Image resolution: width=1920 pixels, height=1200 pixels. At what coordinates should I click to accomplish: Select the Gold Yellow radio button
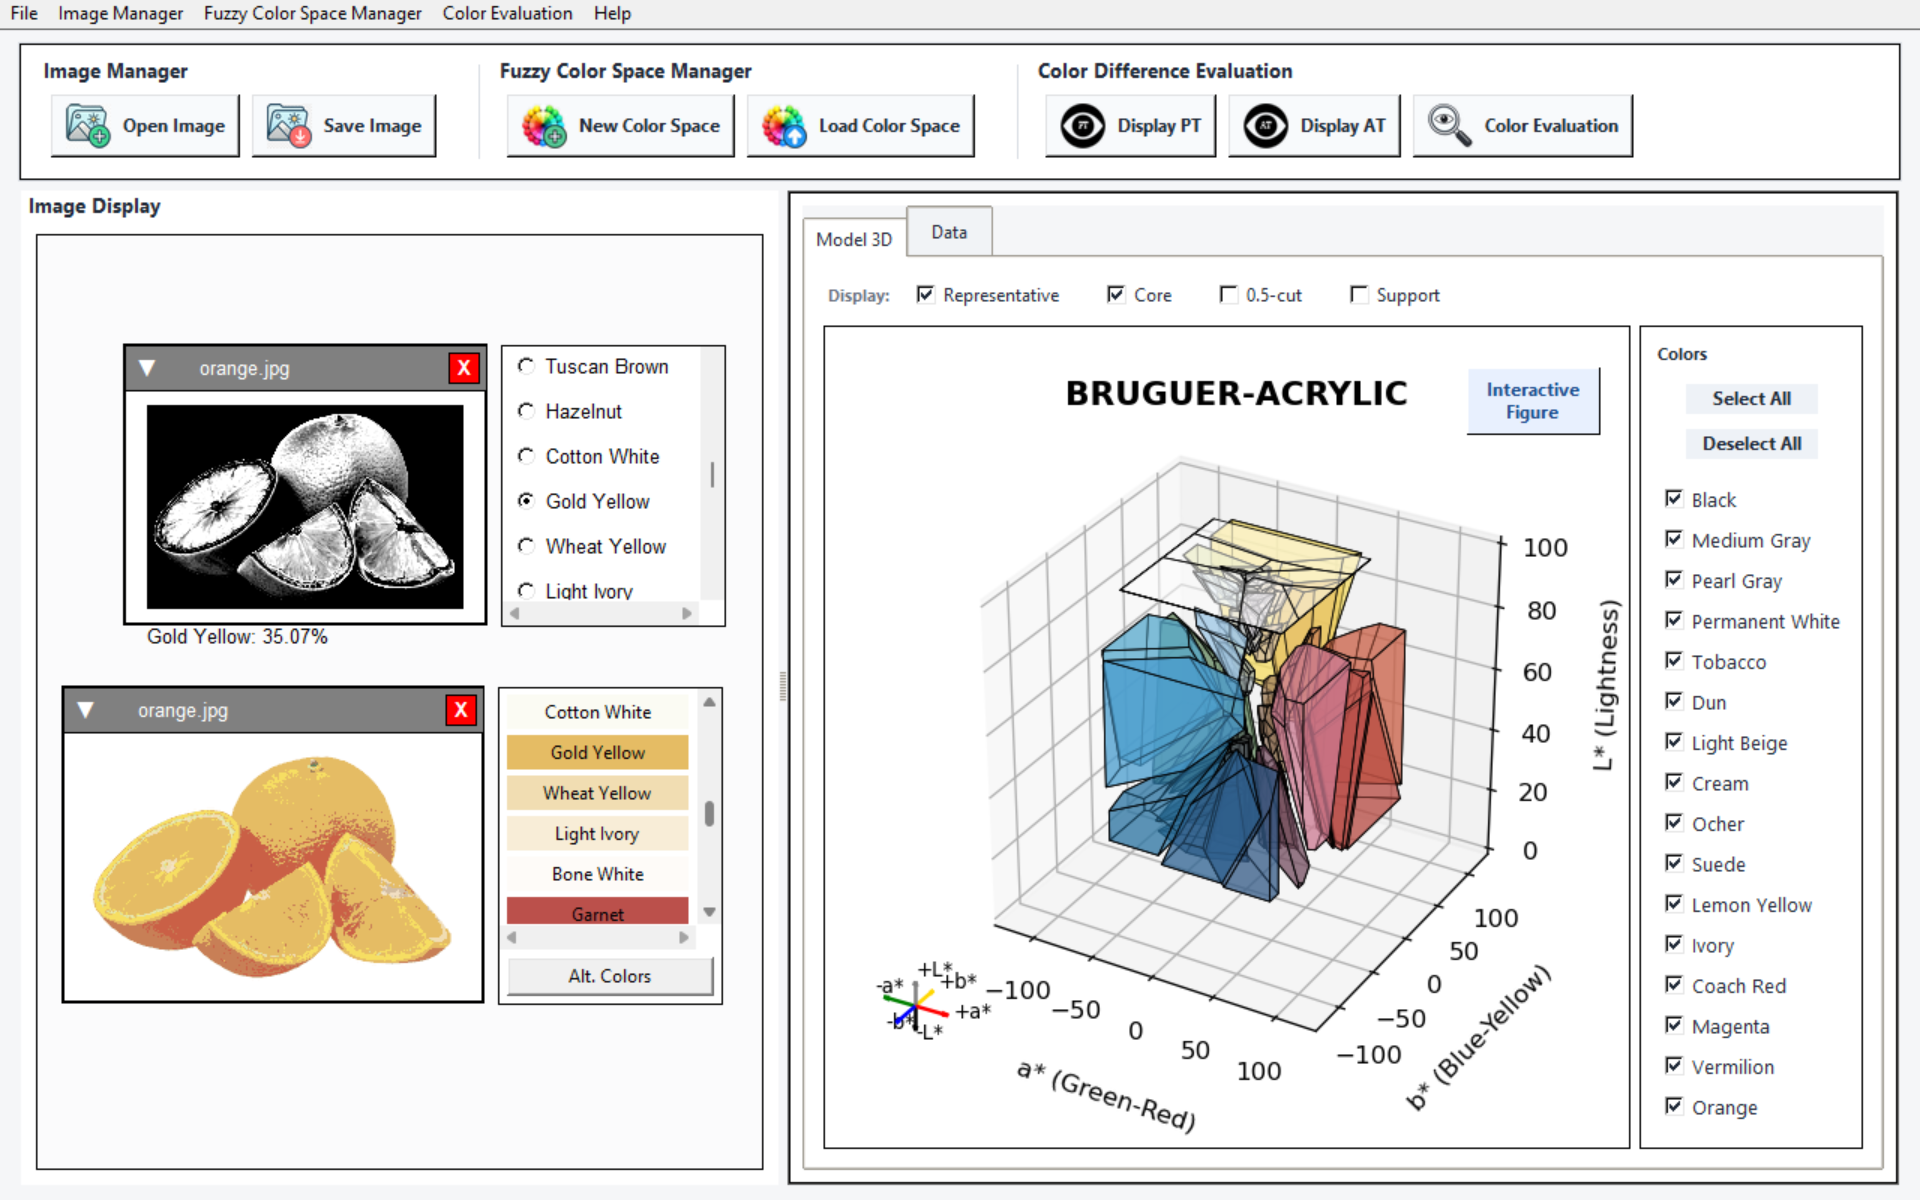[526, 501]
